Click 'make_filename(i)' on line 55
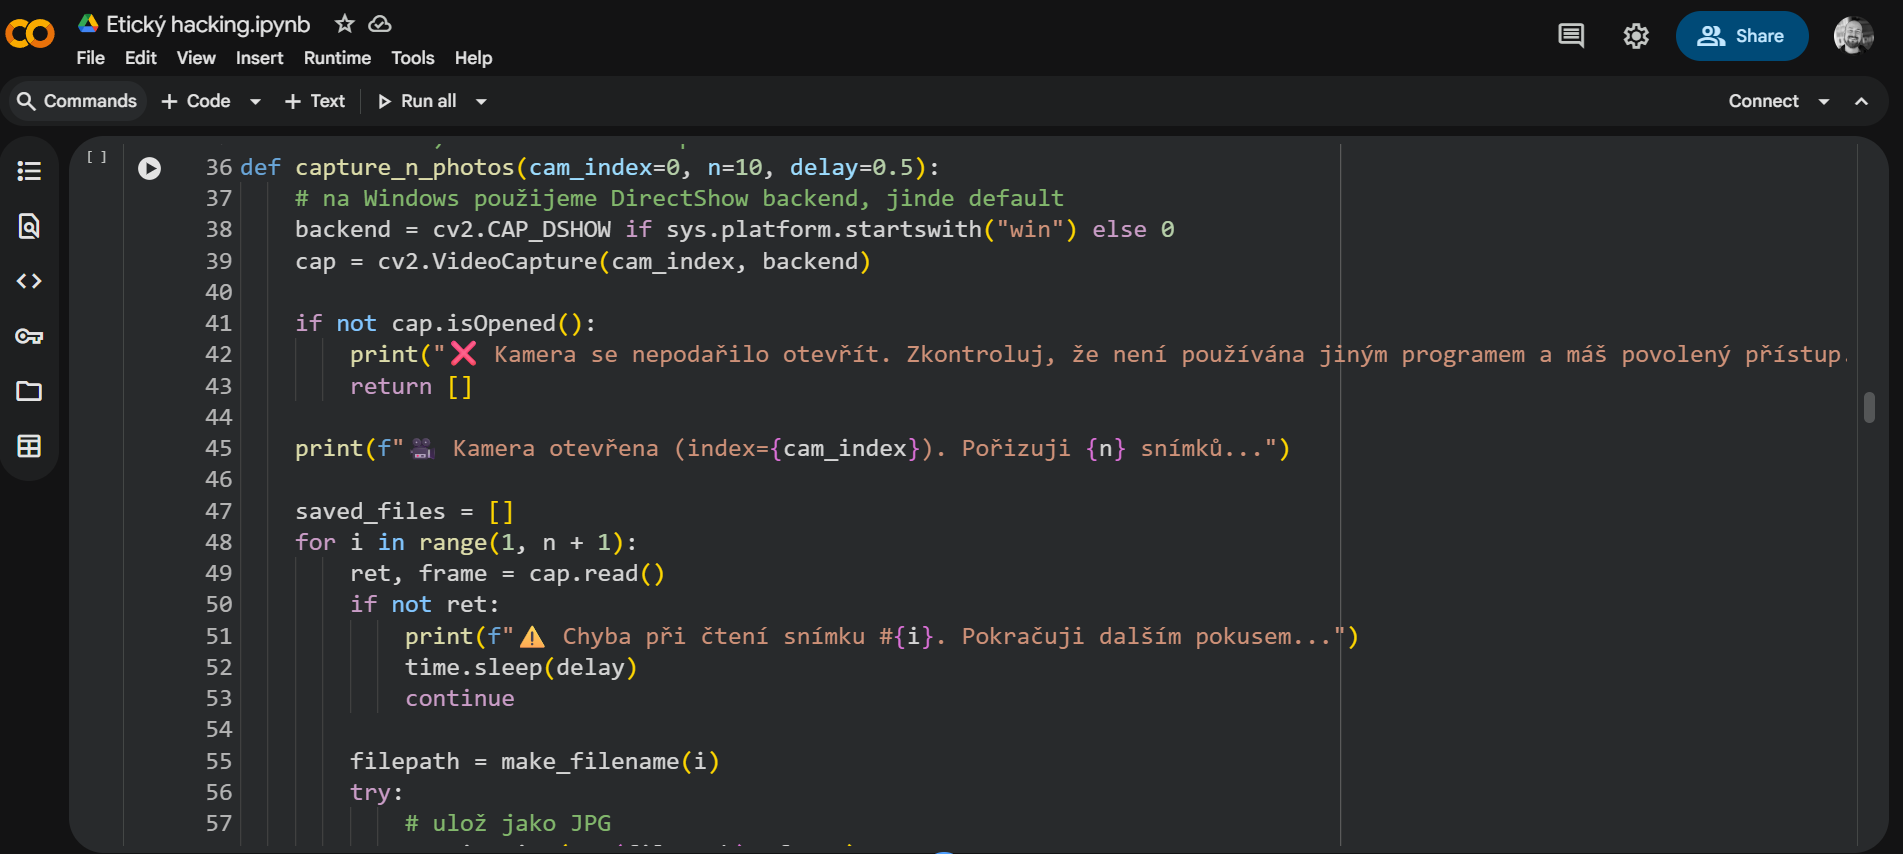 (x=610, y=761)
